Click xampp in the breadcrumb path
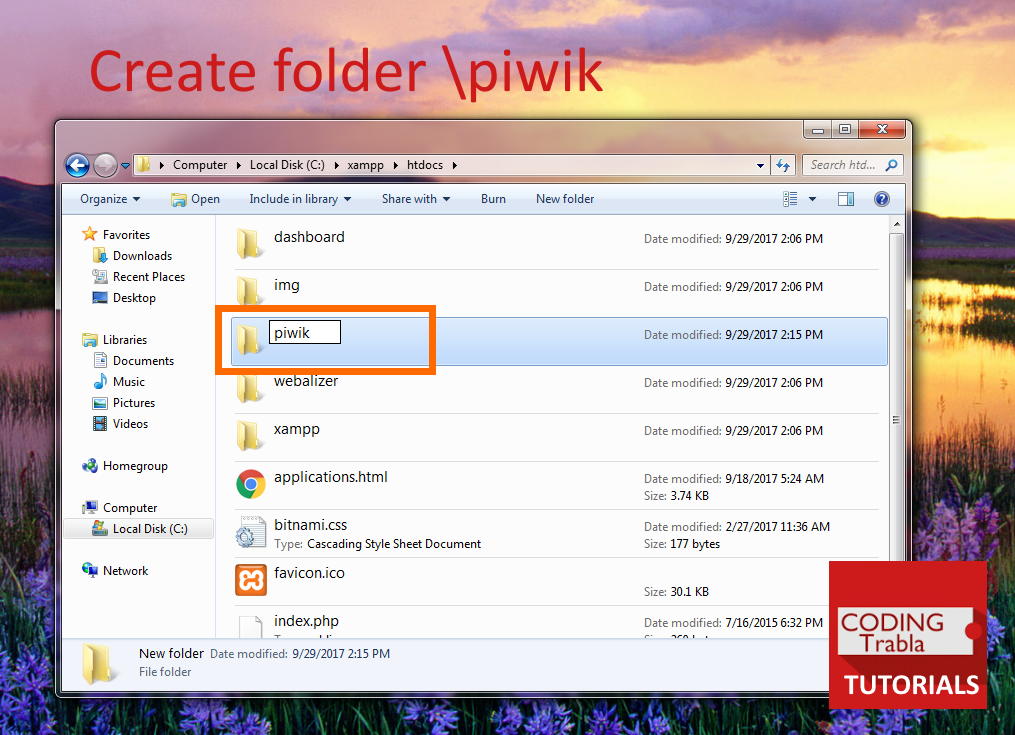 click(x=366, y=165)
